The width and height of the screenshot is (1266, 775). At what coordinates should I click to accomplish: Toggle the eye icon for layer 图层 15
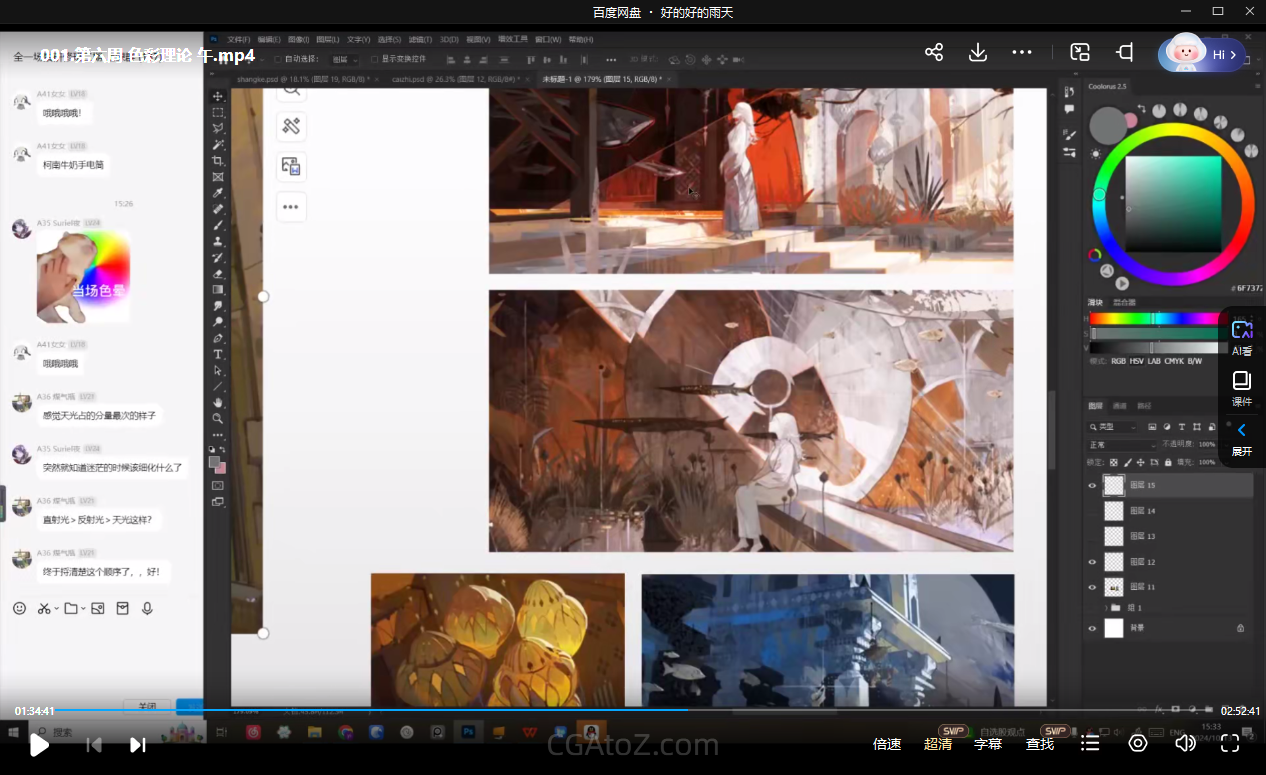tap(1092, 485)
